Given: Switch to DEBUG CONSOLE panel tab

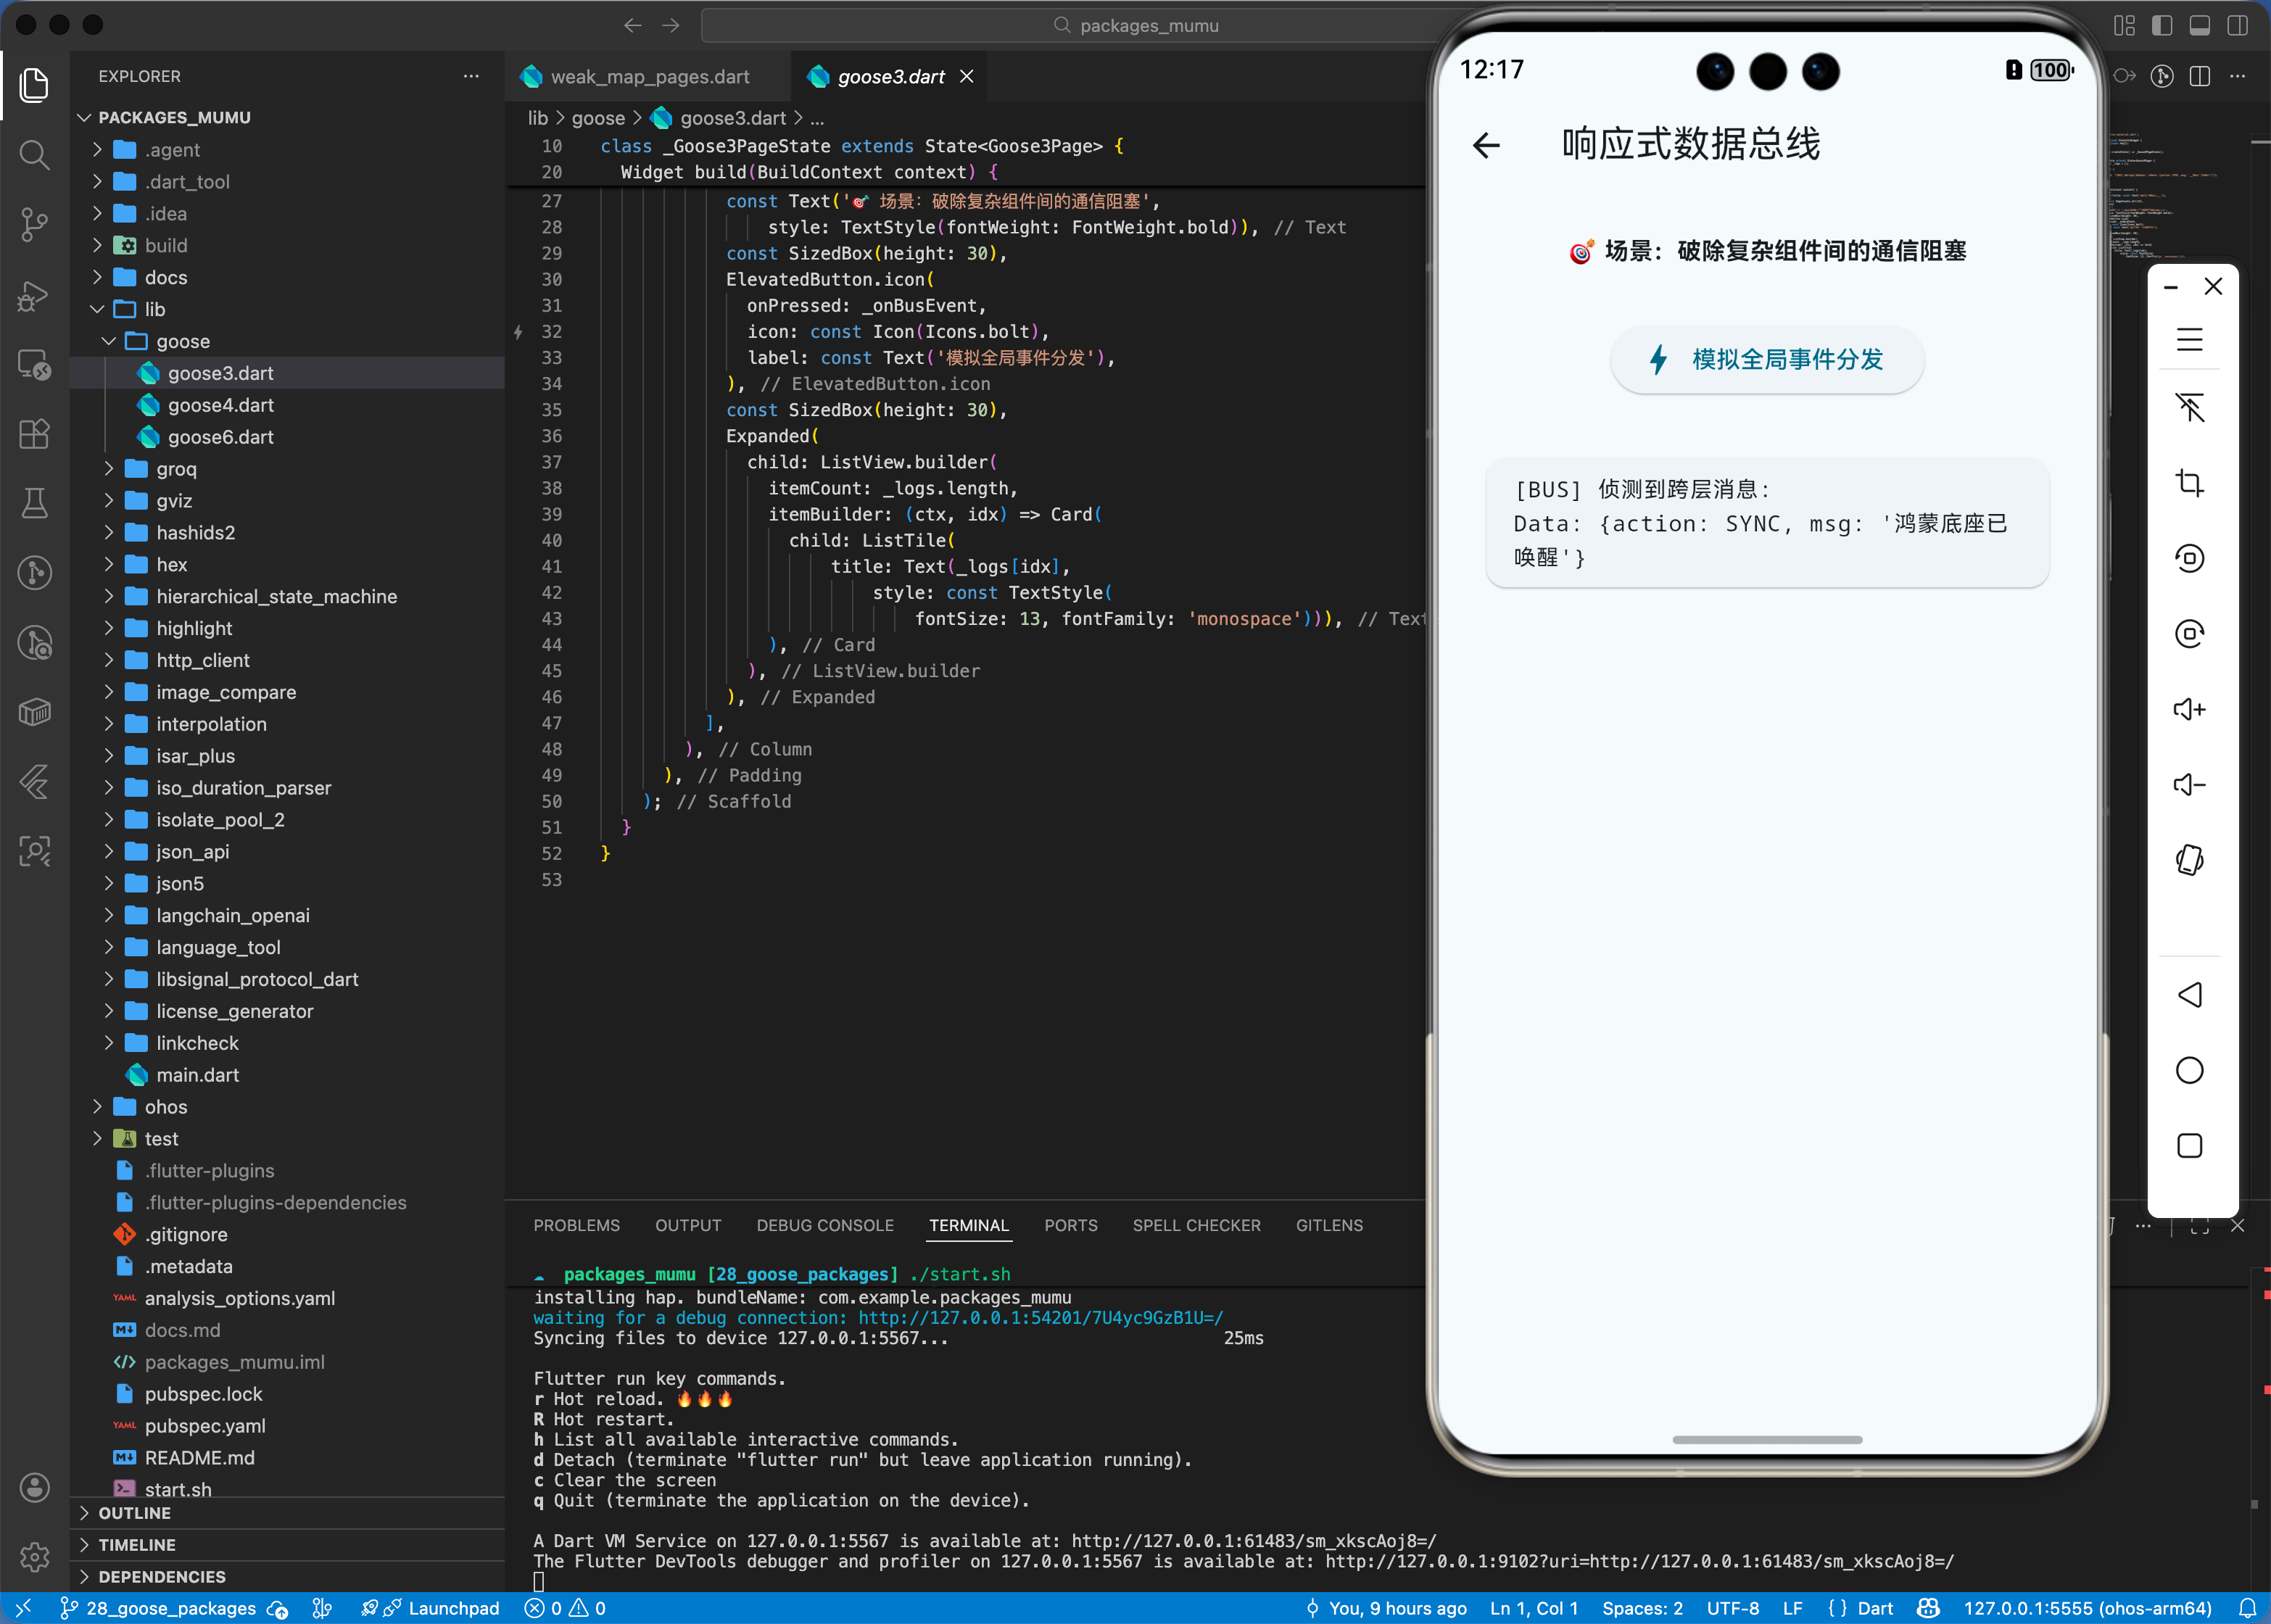Looking at the screenshot, I should (x=824, y=1225).
